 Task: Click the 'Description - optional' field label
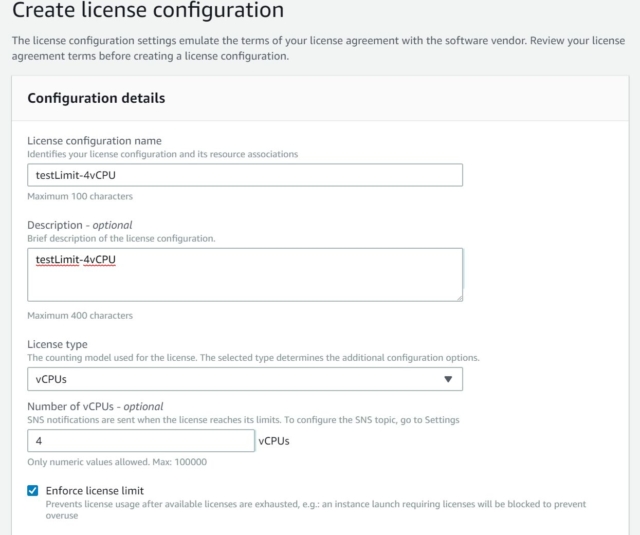point(80,225)
